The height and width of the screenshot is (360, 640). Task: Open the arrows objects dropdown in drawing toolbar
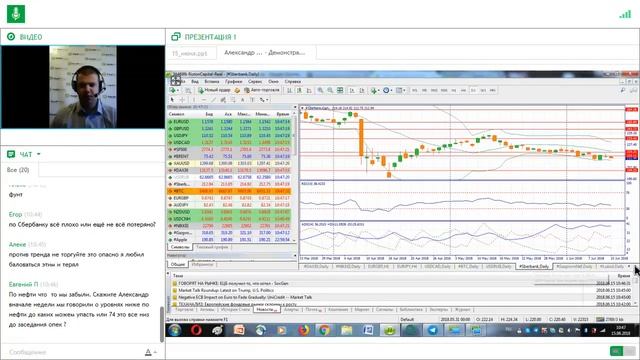point(264,100)
